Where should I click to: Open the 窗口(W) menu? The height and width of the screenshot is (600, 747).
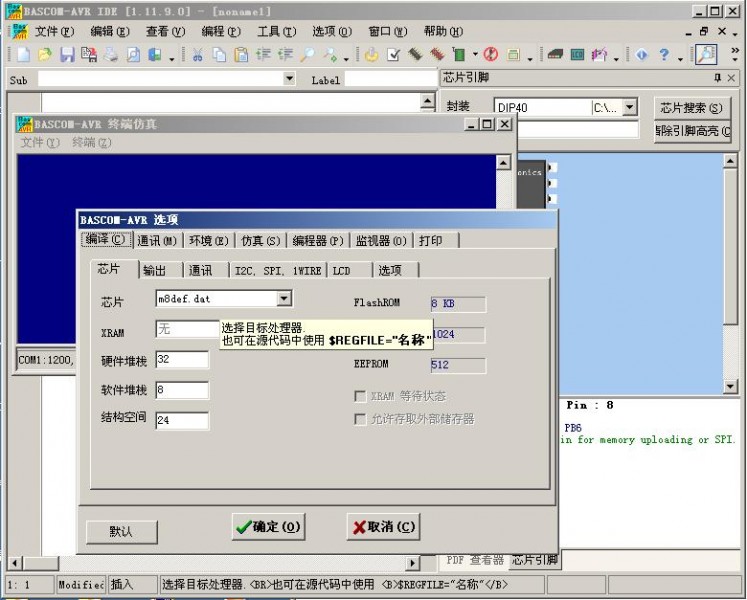tap(388, 31)
